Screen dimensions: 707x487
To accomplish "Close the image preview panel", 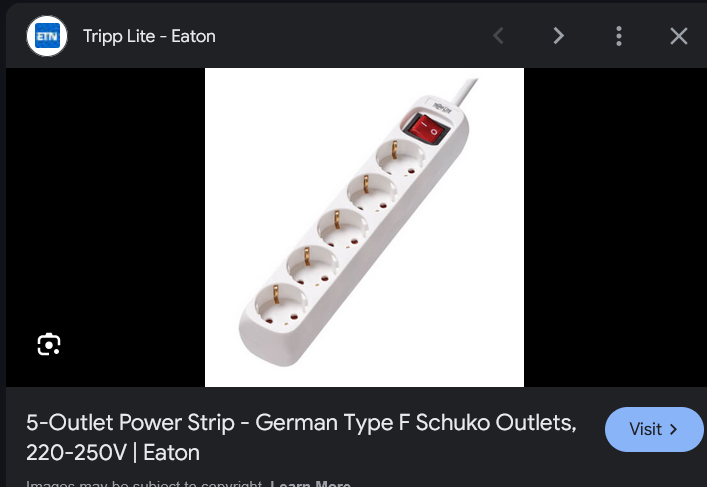I will tap(679, 36).
